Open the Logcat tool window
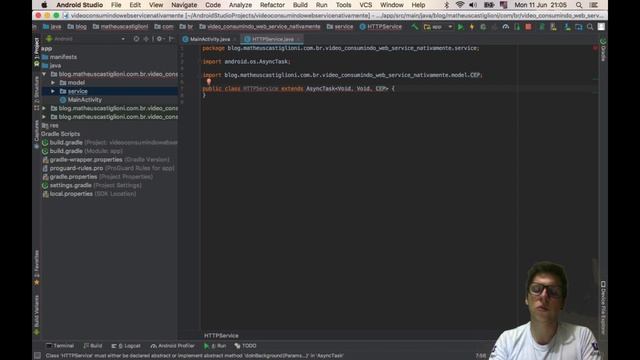 tap(126, 346)
